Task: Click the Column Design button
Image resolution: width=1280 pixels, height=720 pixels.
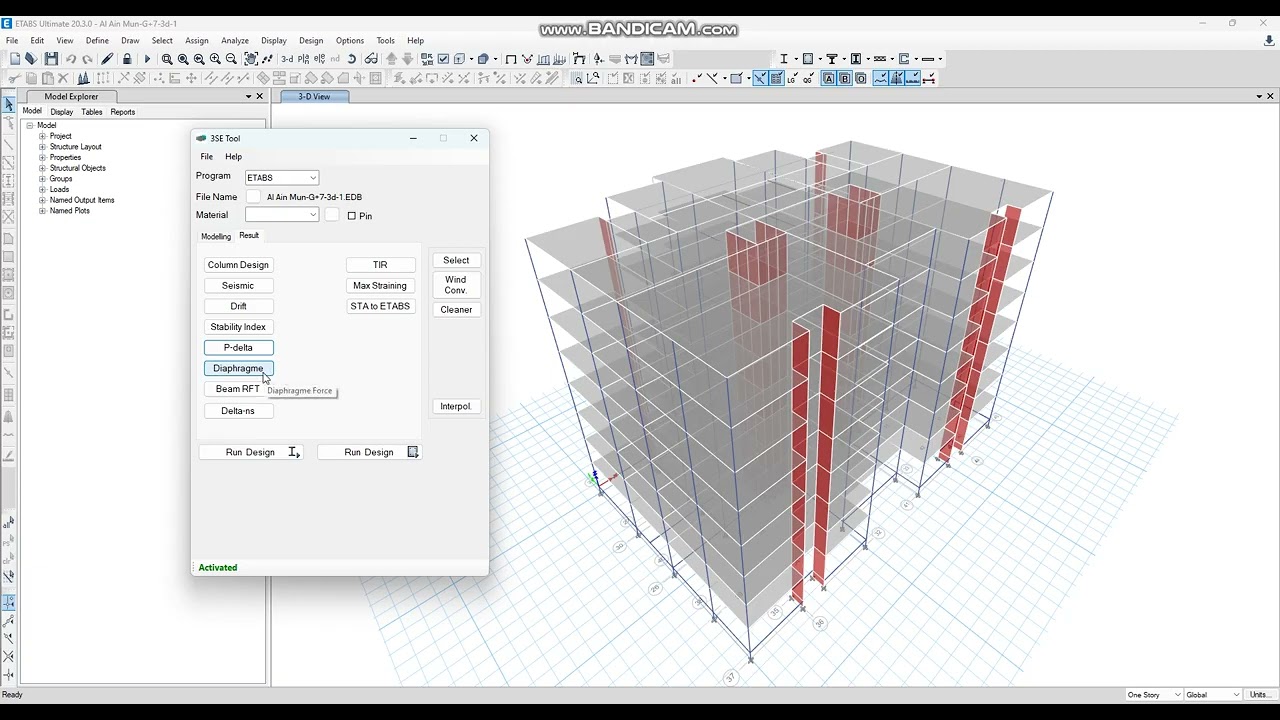Action: click(238, 265)
